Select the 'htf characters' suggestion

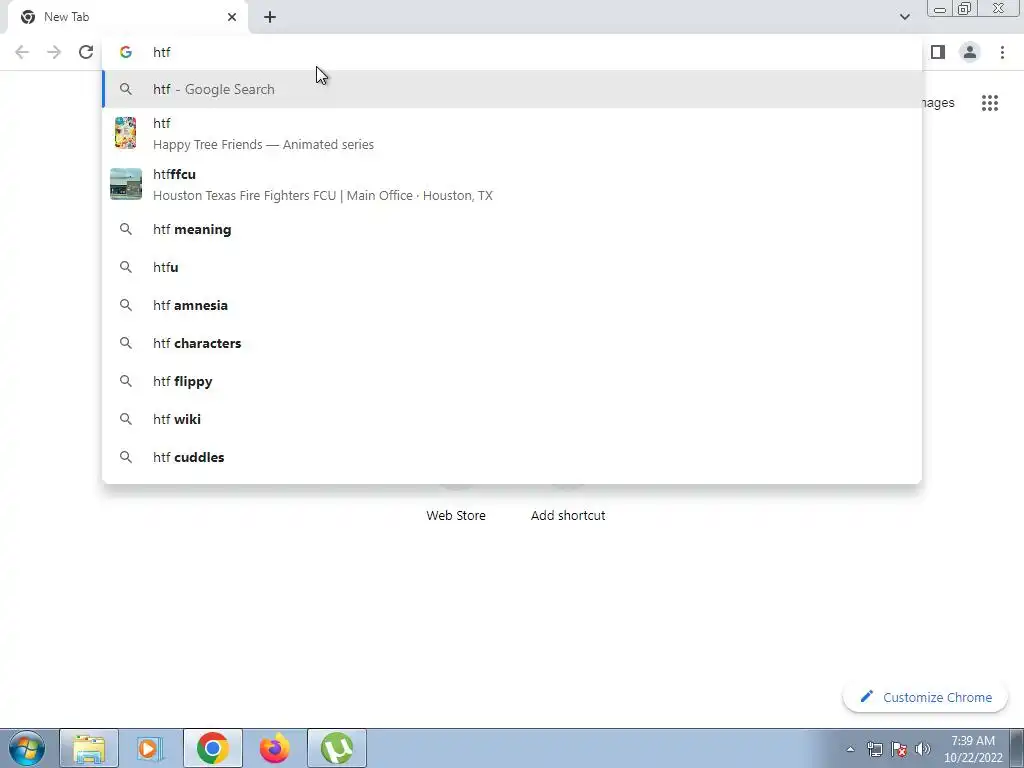click(512, 343)
